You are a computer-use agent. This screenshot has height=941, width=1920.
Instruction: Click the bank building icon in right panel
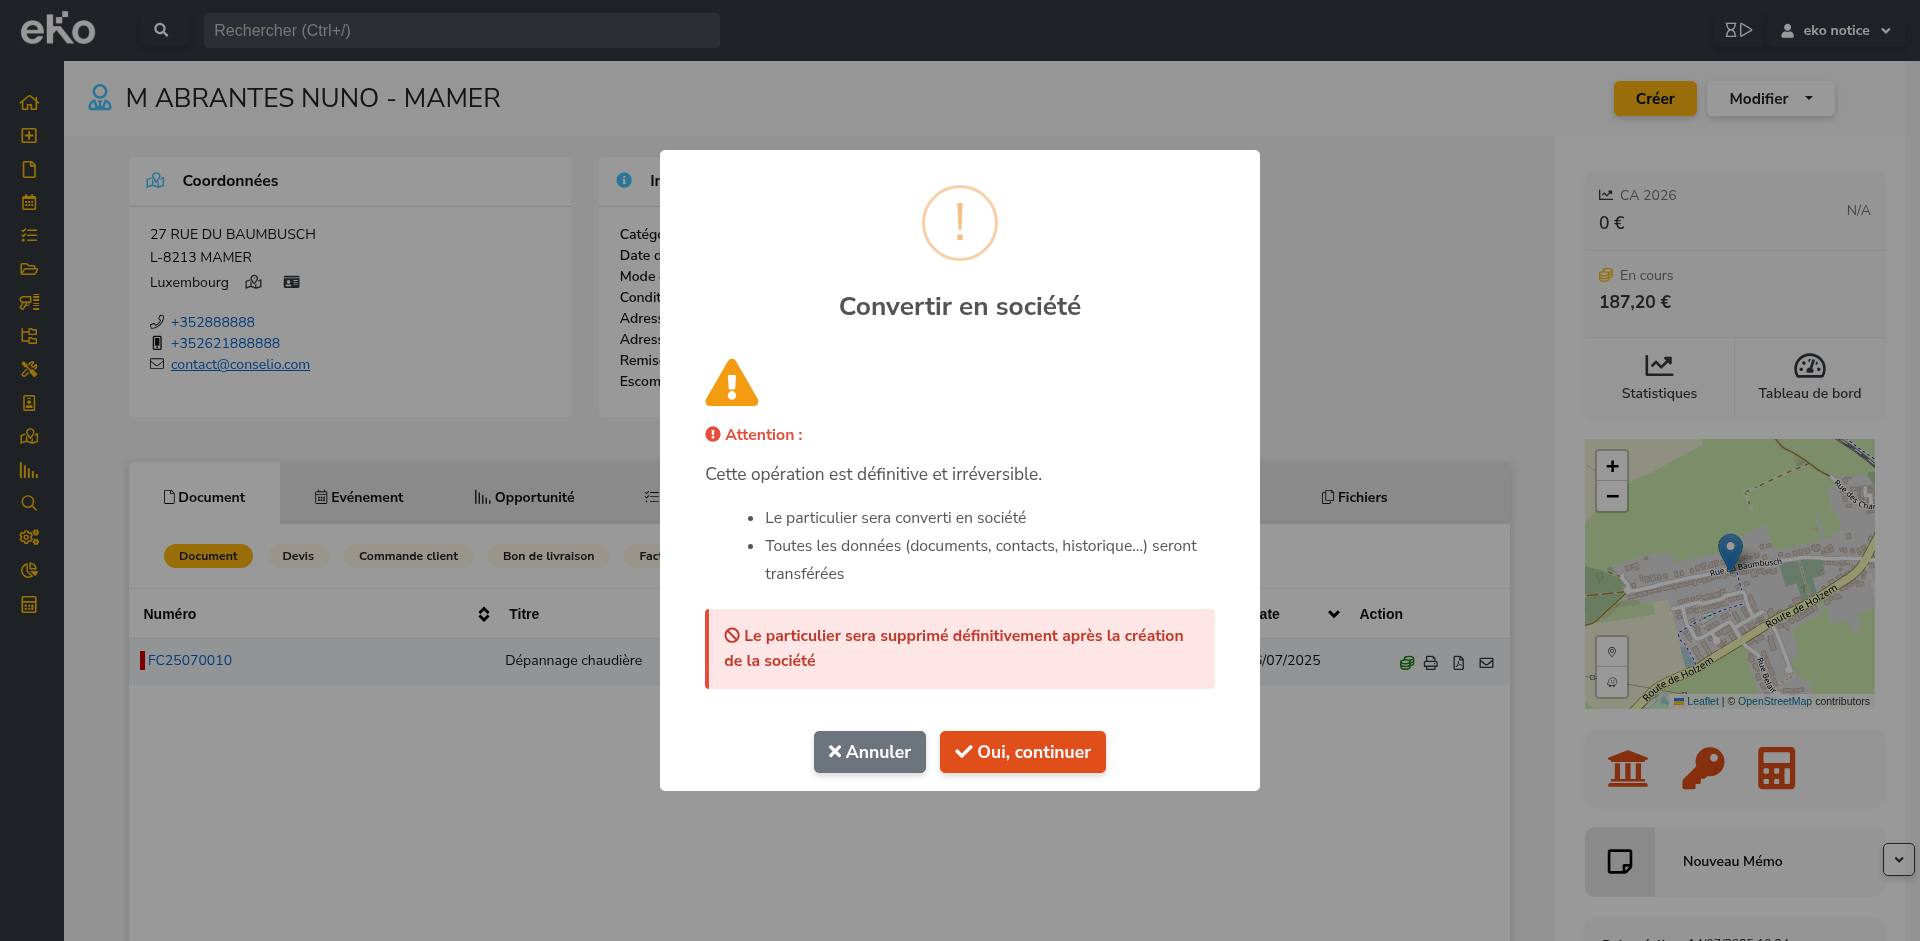click(x=1628, y=768)
